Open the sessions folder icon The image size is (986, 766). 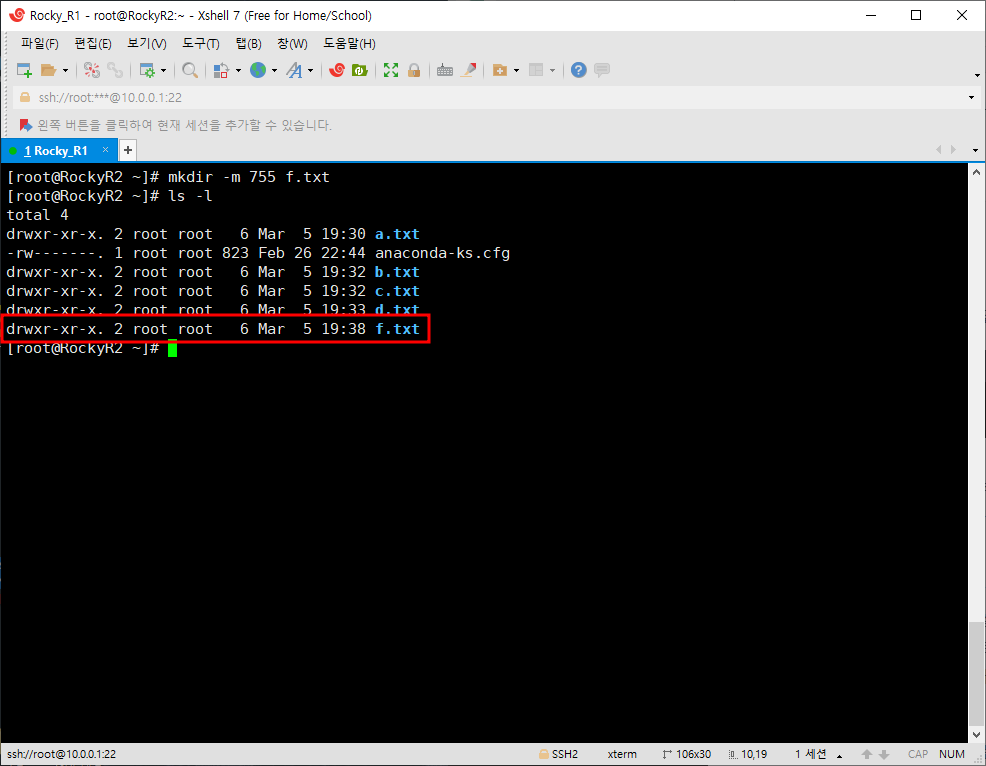point(48,70)
